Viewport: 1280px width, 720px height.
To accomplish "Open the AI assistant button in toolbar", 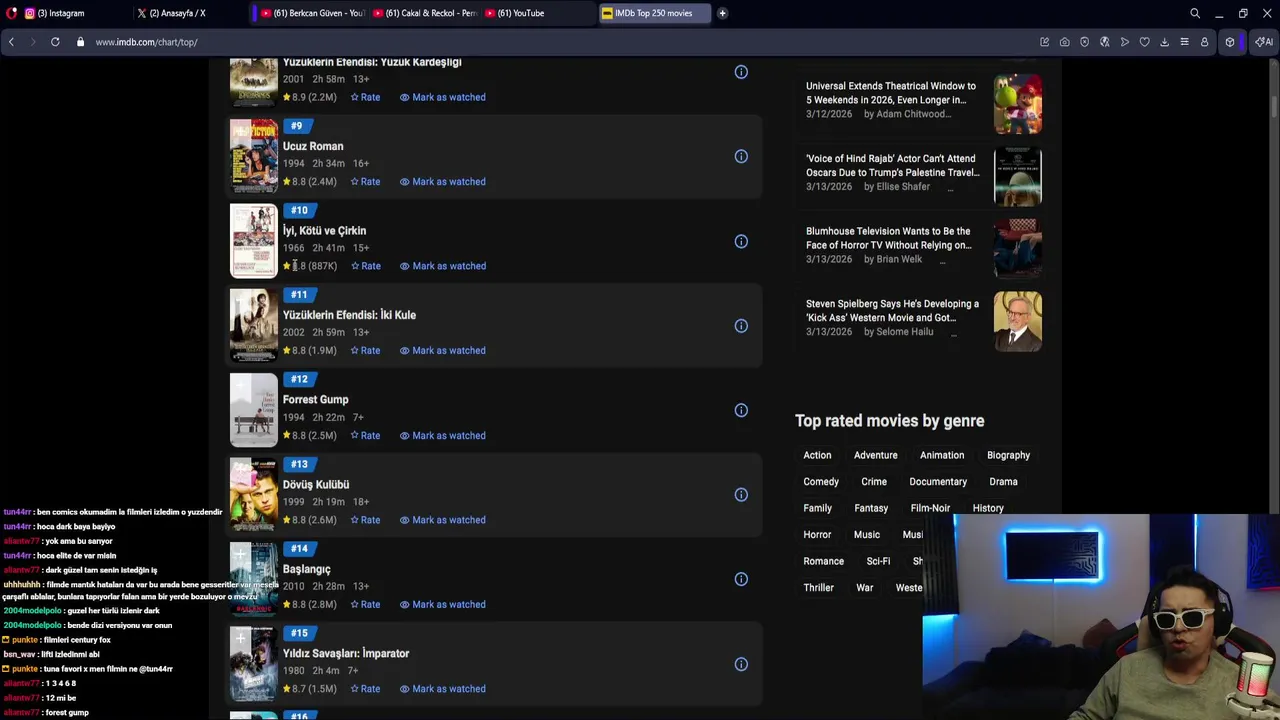I will coord(1264,42).
